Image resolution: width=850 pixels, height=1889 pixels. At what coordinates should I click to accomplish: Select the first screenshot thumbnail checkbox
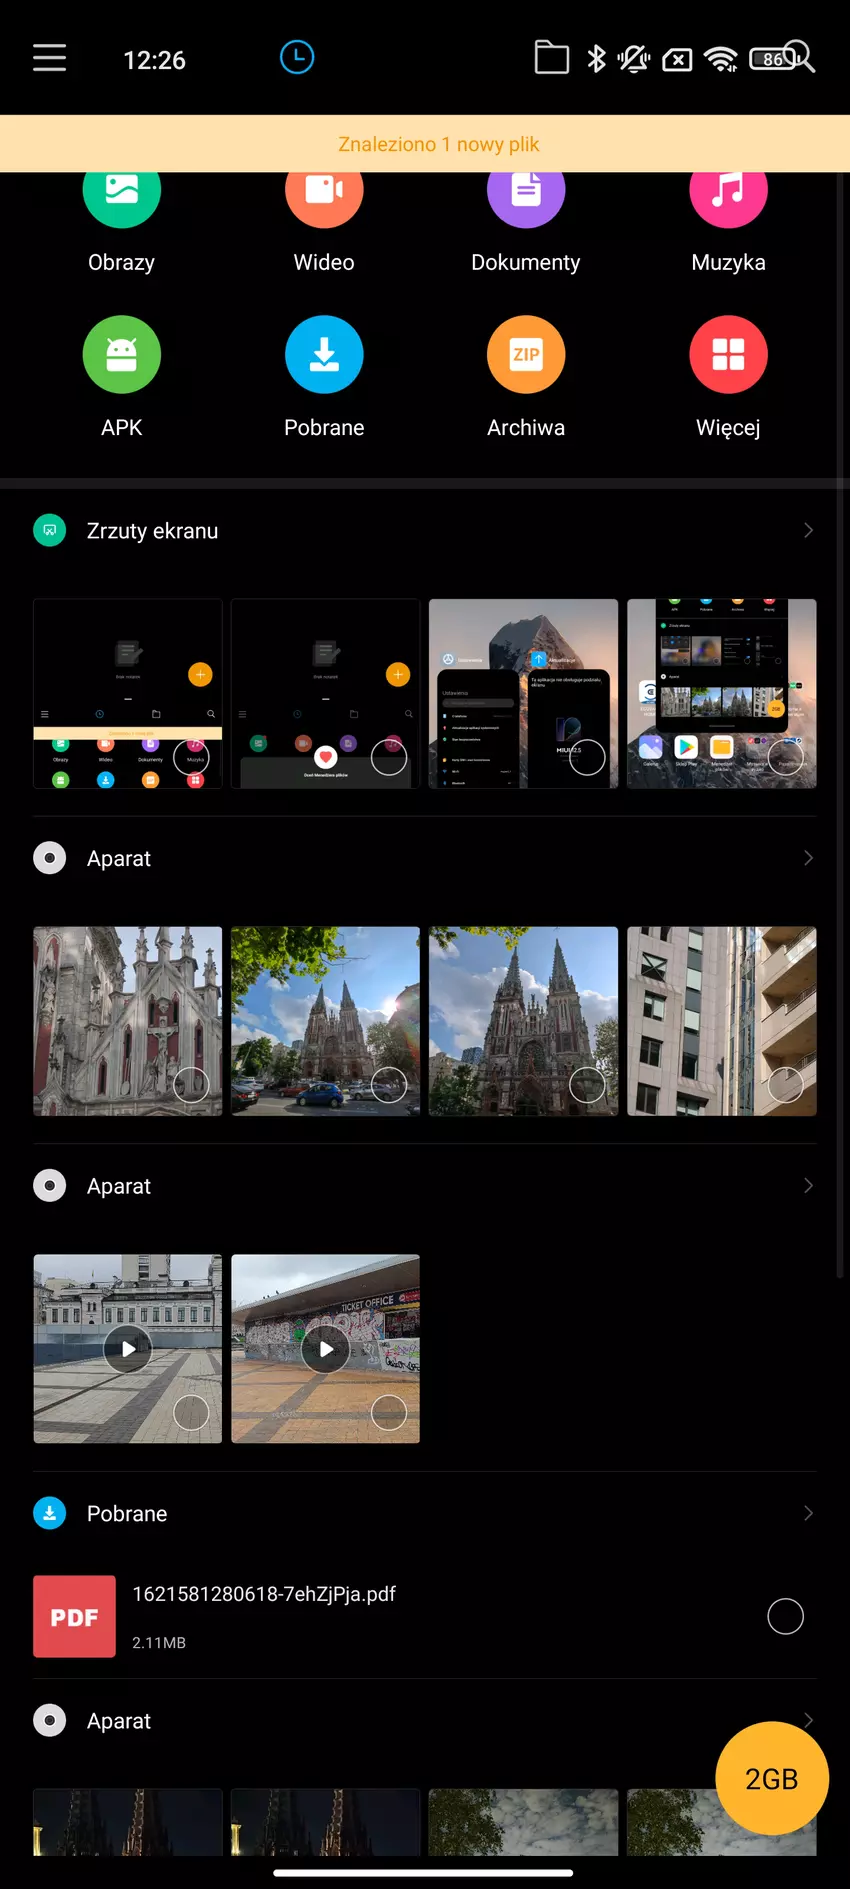click(x=191, y=757)
